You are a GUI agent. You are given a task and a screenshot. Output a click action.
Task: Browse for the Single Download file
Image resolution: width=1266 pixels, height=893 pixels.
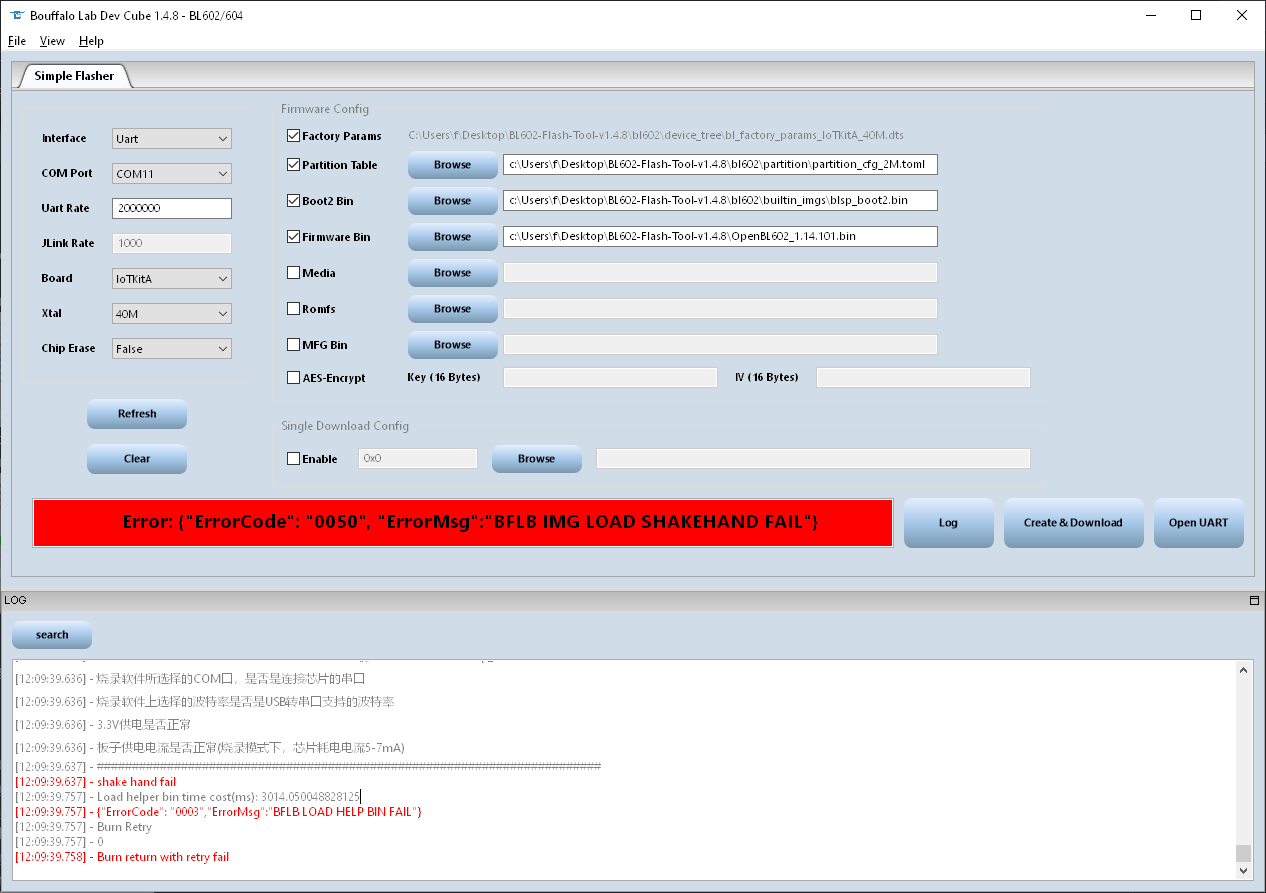pyautogui.click(x=536, y=459)
